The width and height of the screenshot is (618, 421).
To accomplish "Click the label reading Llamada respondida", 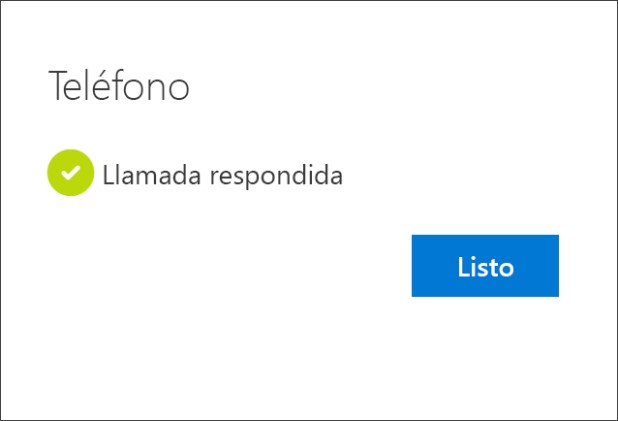I will pos(223,176).
